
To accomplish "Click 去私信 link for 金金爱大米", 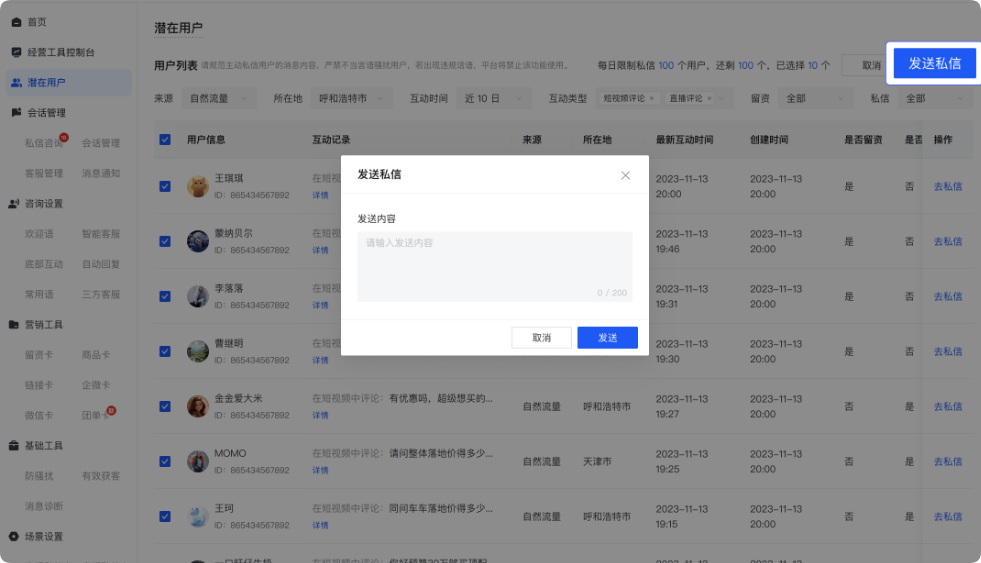I will [948, 407].
